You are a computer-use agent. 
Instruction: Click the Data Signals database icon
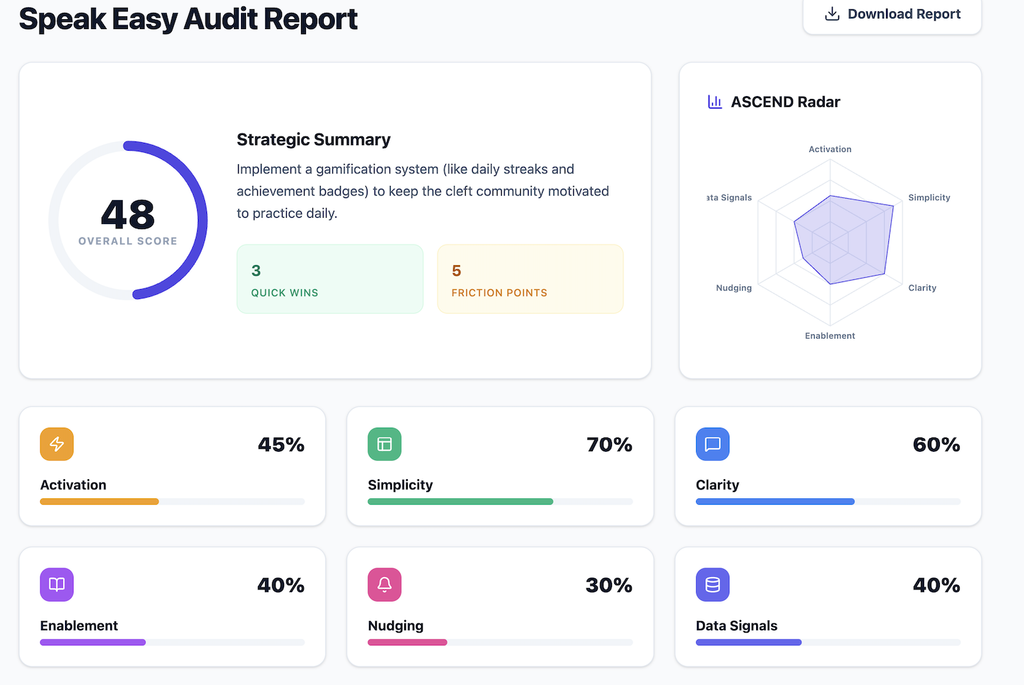point(712,584)
